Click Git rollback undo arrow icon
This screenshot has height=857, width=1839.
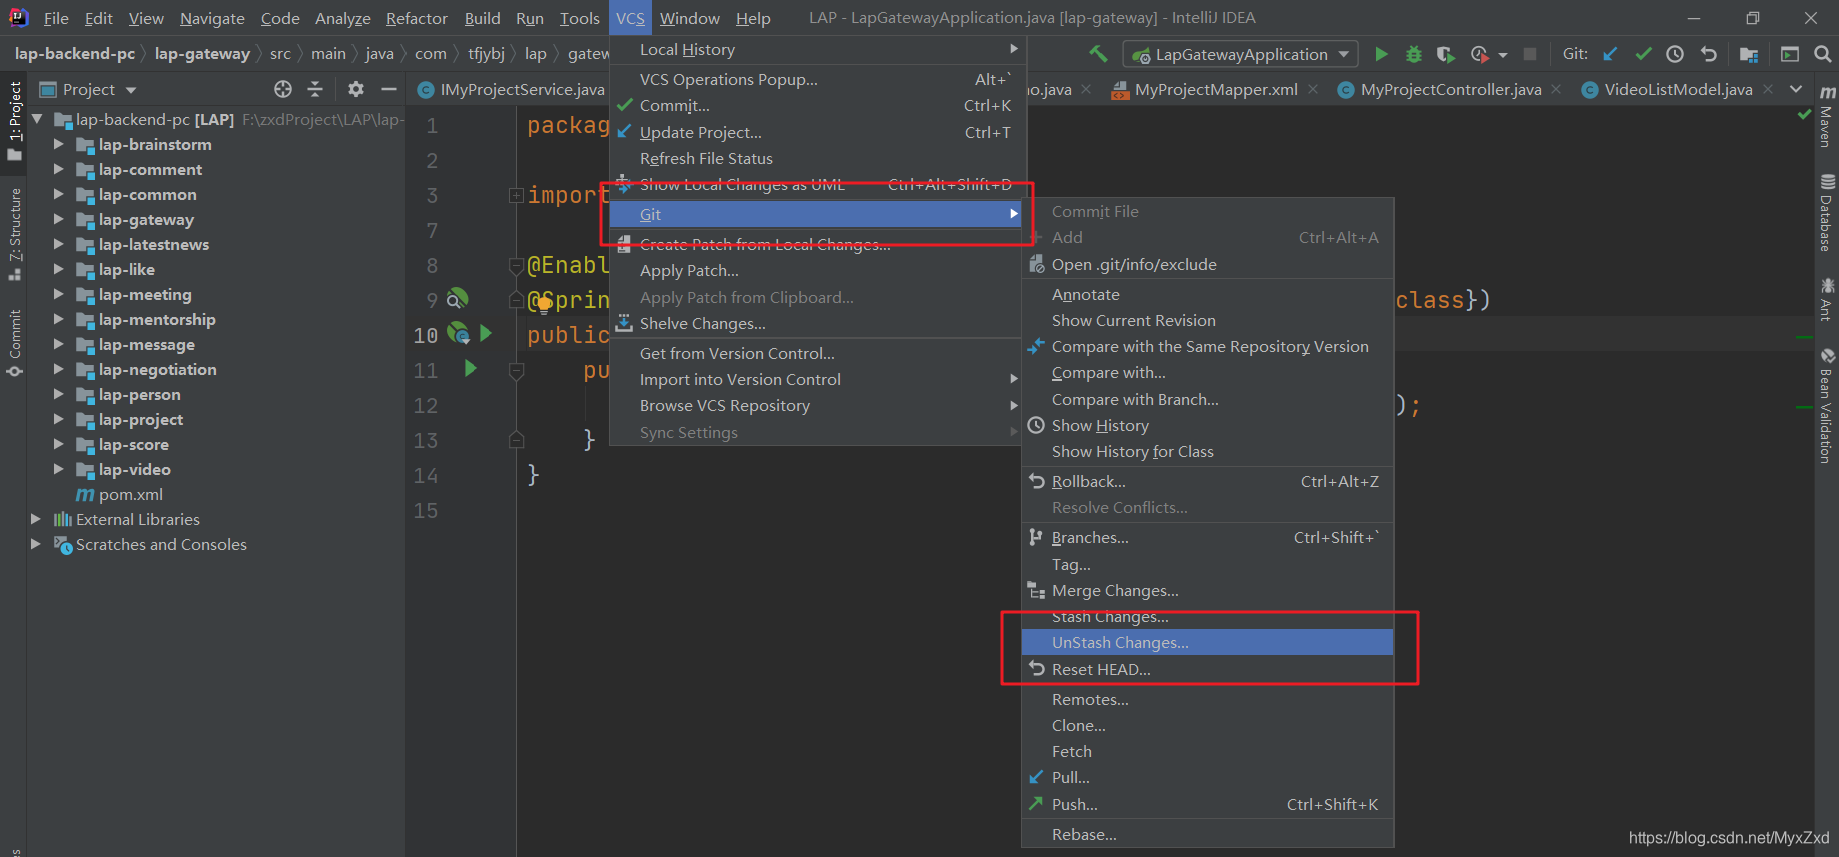[x=1709, y=54]
